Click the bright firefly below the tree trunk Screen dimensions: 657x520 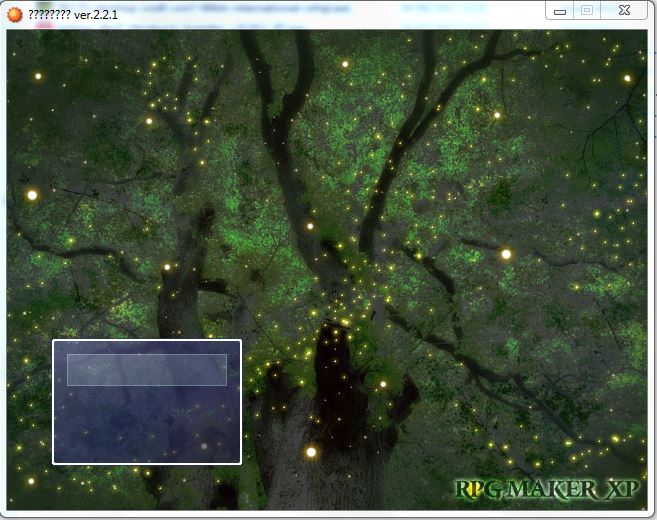click(x=311, y=452)
